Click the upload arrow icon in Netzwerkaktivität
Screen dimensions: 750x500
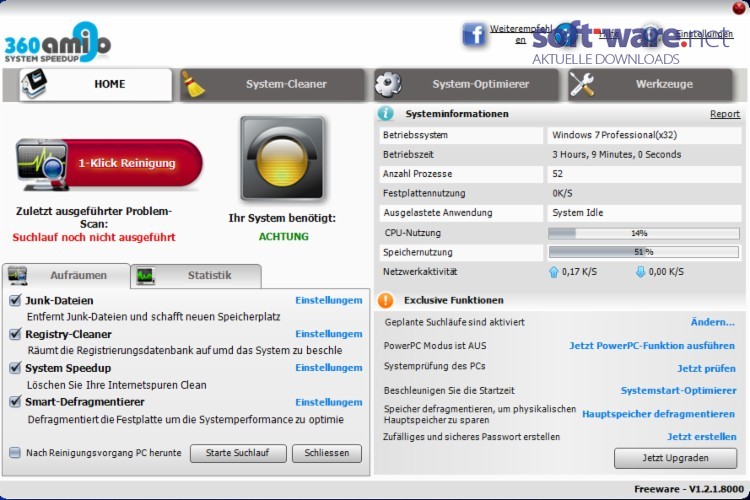click(x=553, y=272)
